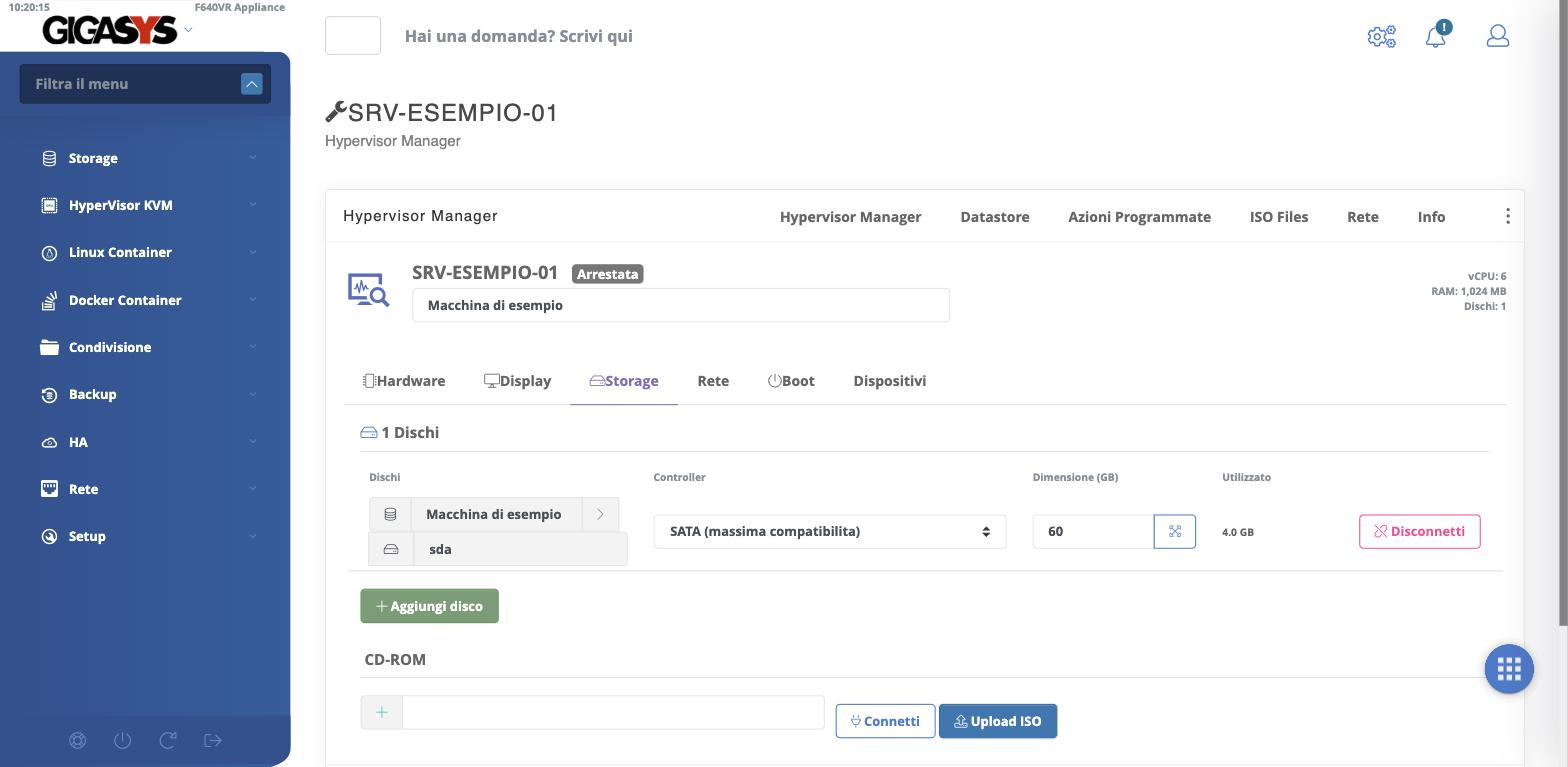Viewport: 1568px width, 767px height.
Task: Click the search box Hai una domanda
Action: tap(518, 36)
